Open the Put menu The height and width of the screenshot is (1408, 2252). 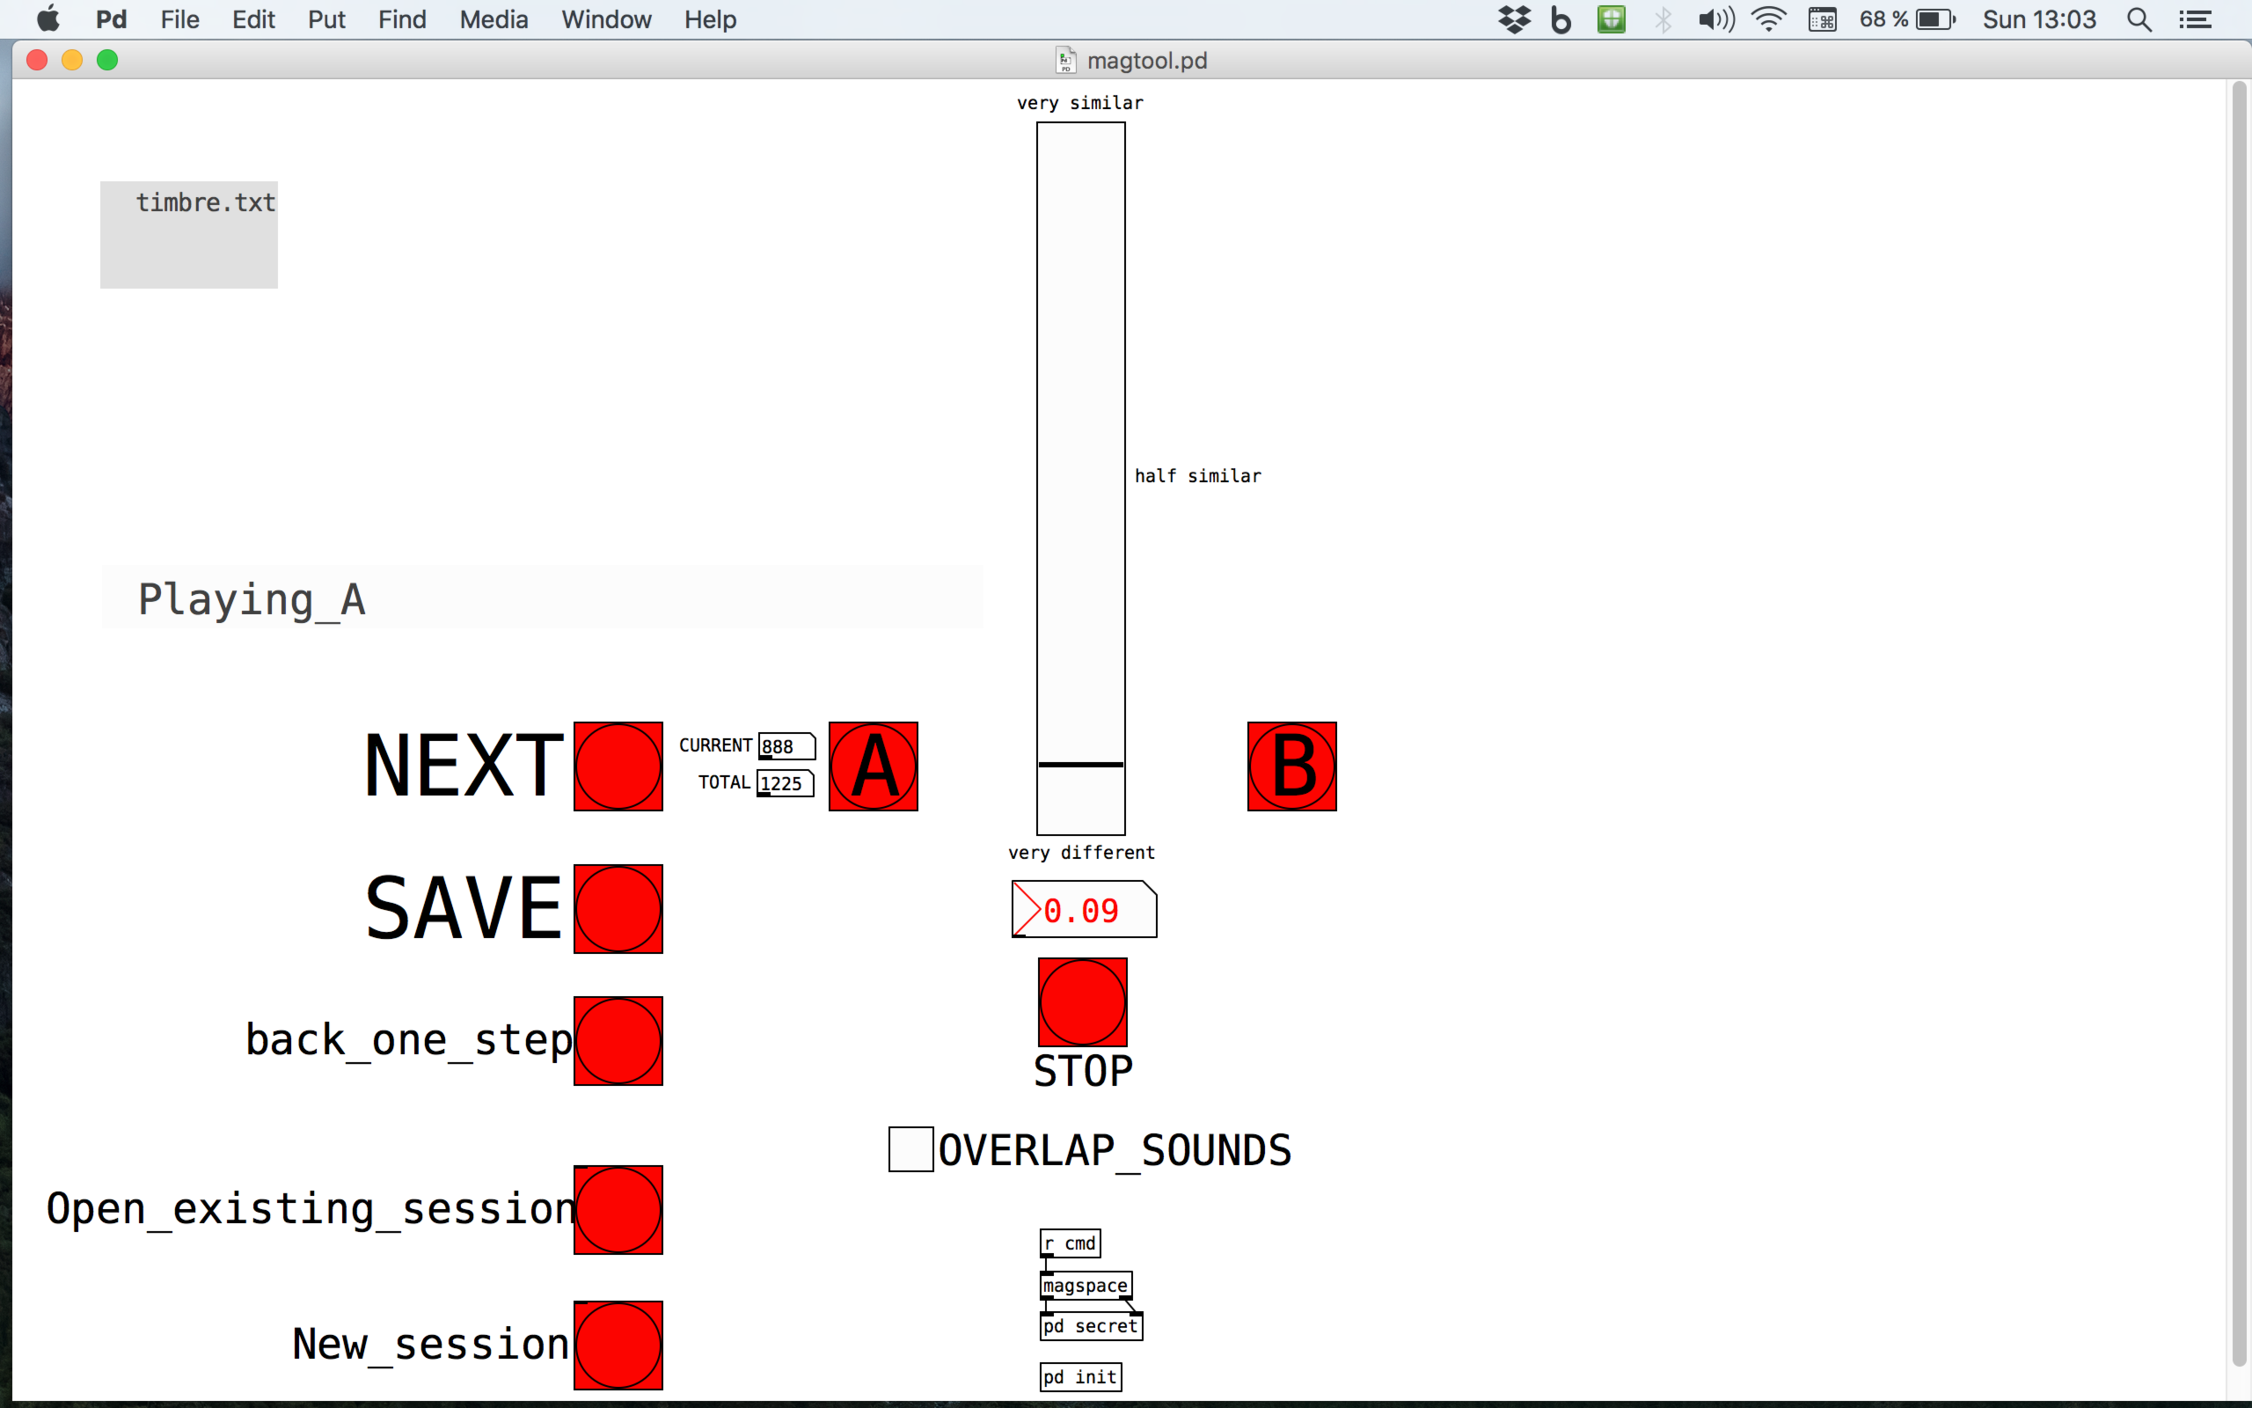coord(326,19)
